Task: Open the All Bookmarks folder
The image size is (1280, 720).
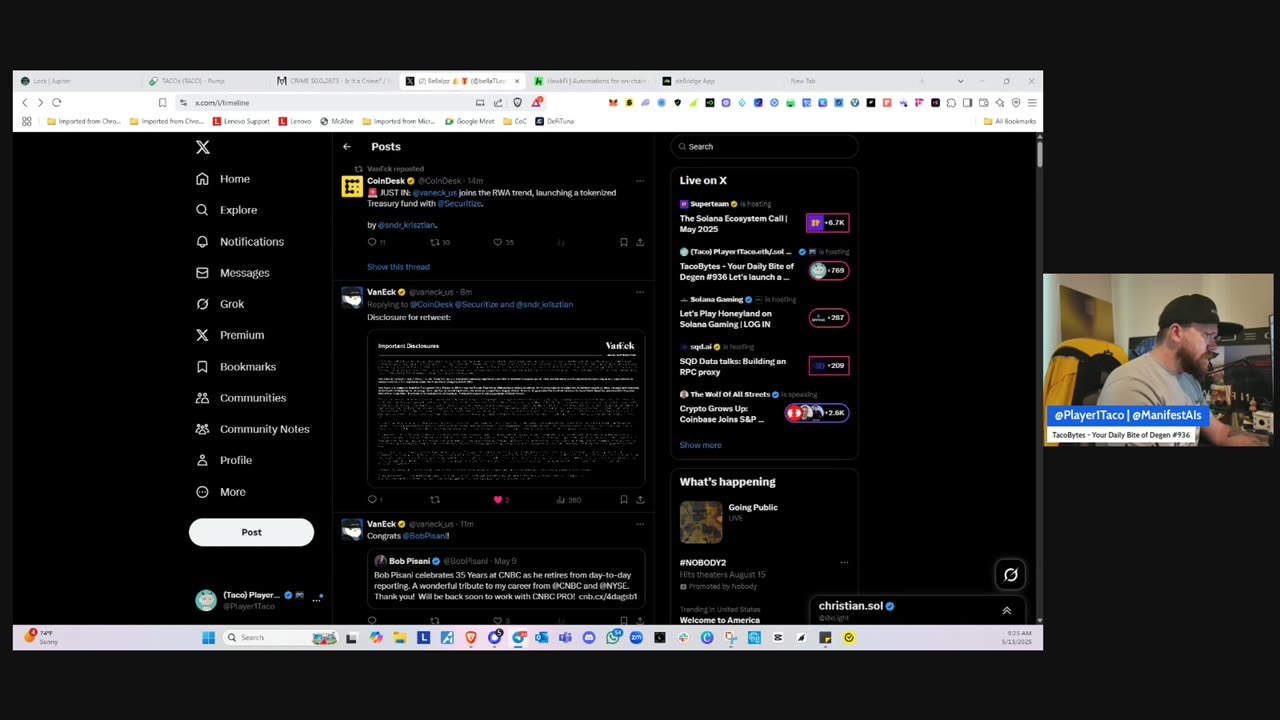Action: [1010, 122]
